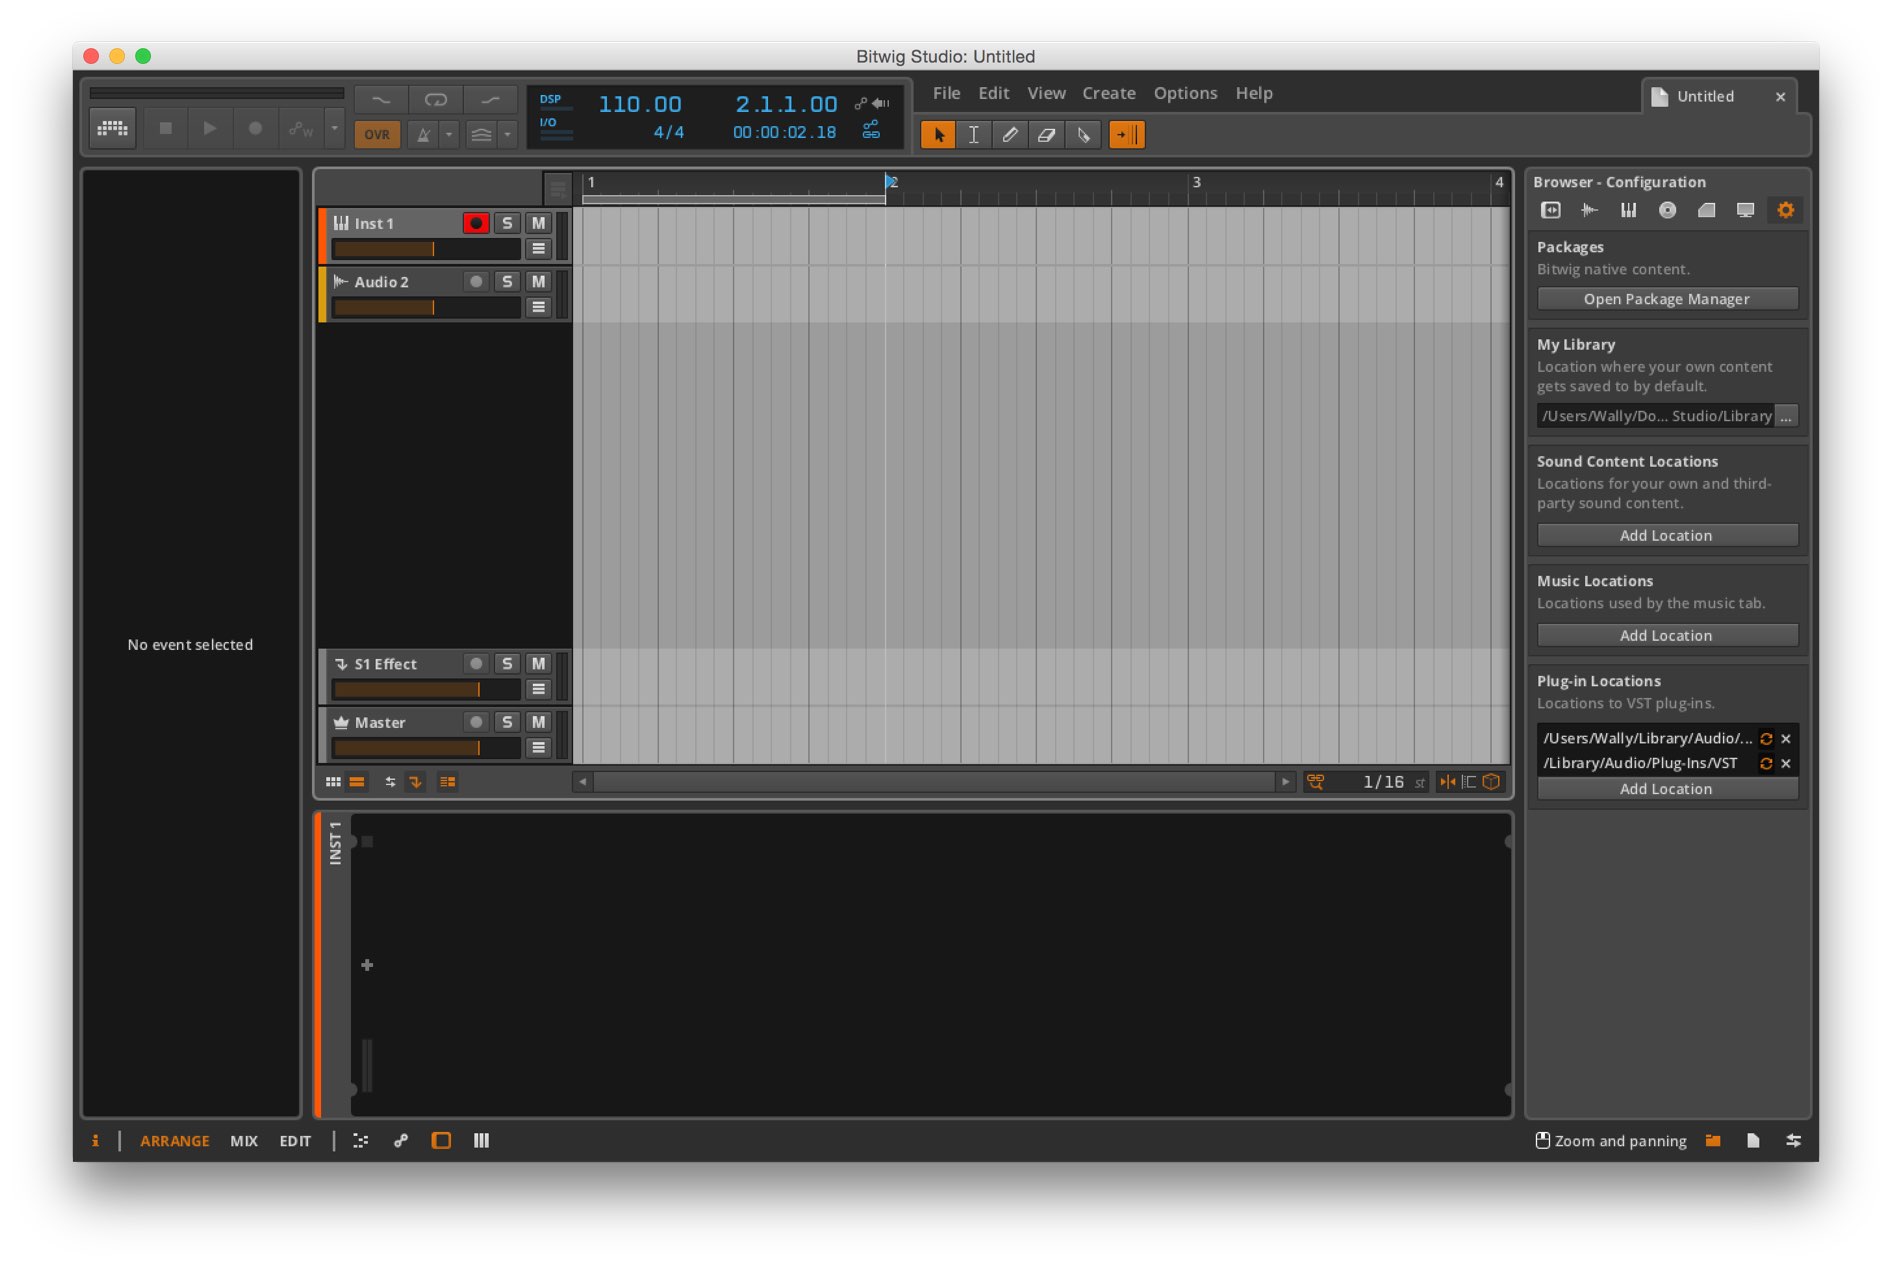Switch to MIX view

pos(244,1141)
